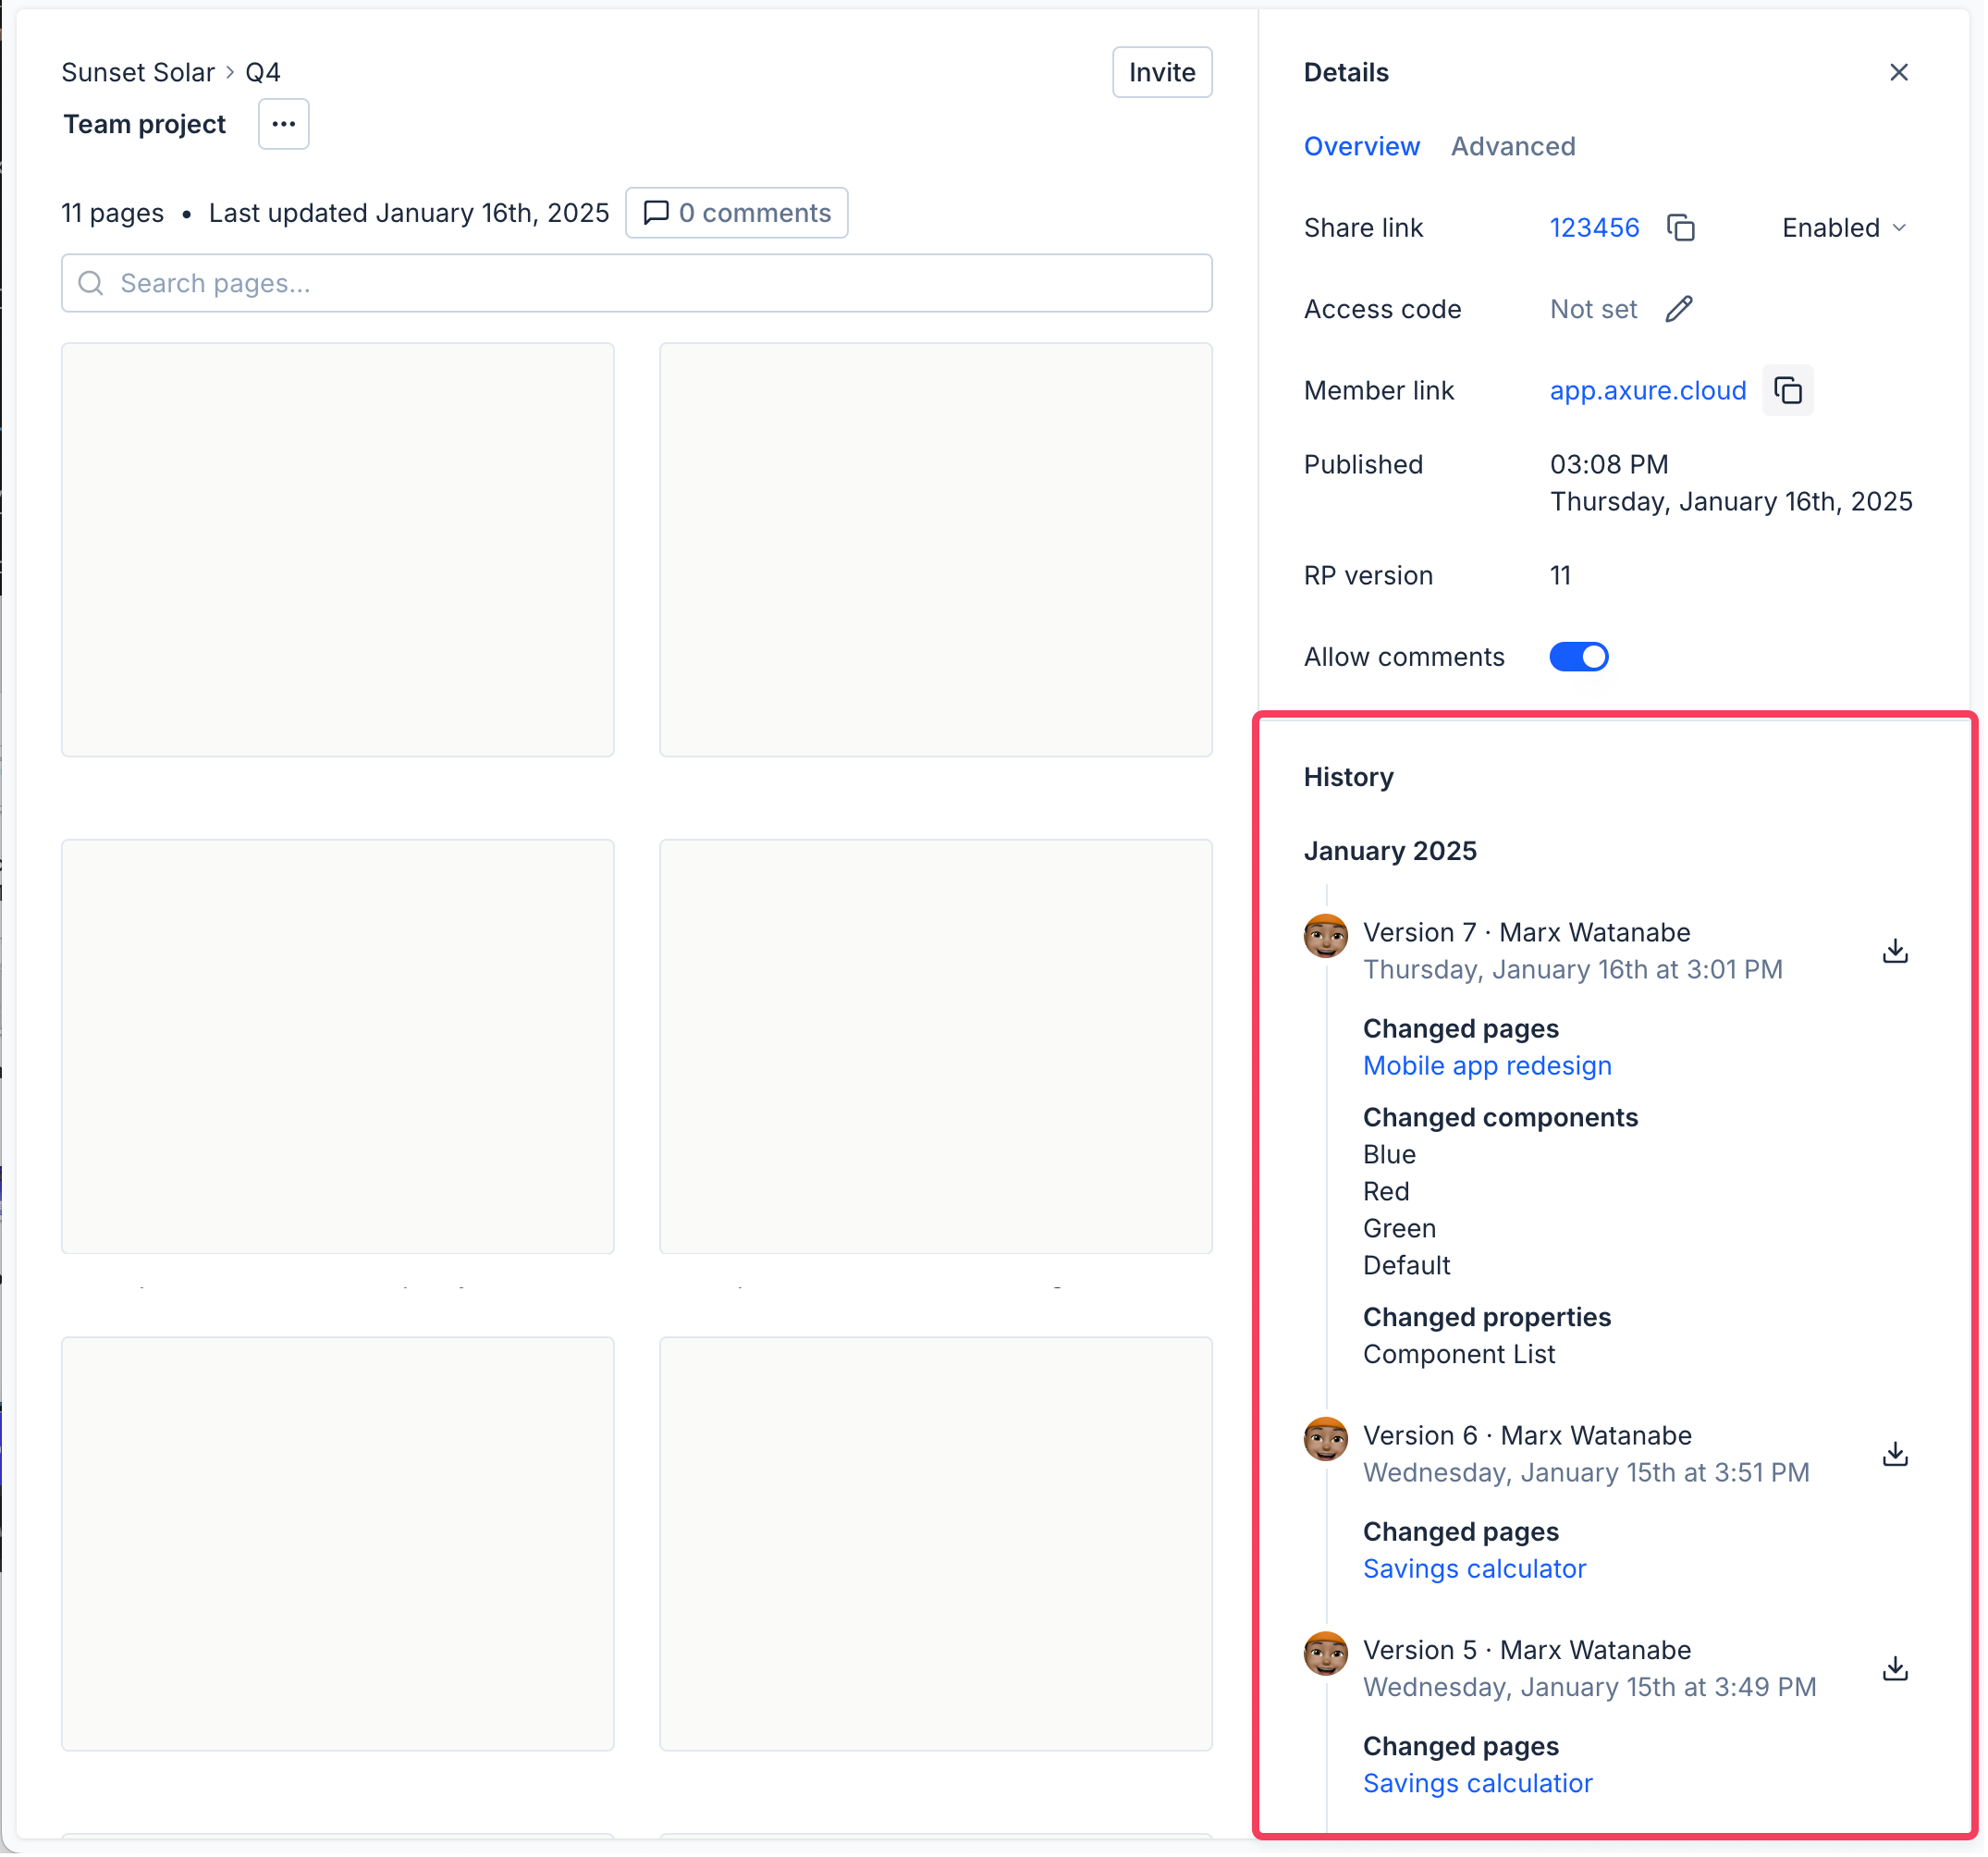Click the pencil icon to edit access code

pyautogui.click(x=1679, y=309)
